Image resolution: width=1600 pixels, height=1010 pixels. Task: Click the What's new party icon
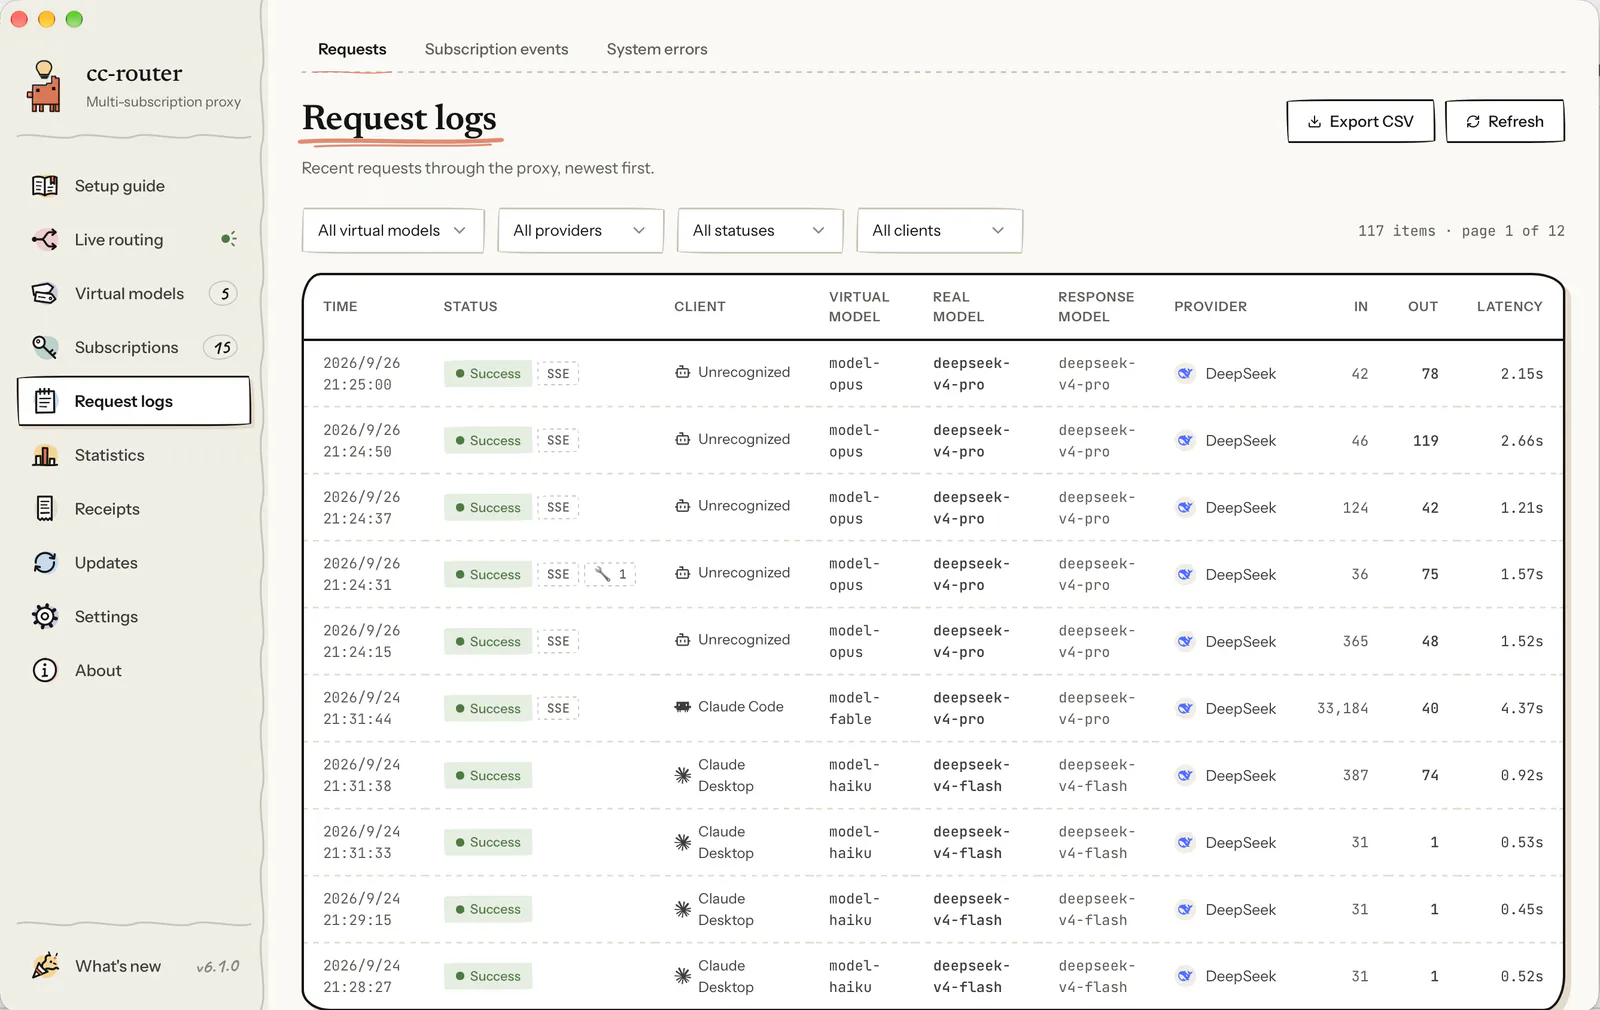point(45,965)
